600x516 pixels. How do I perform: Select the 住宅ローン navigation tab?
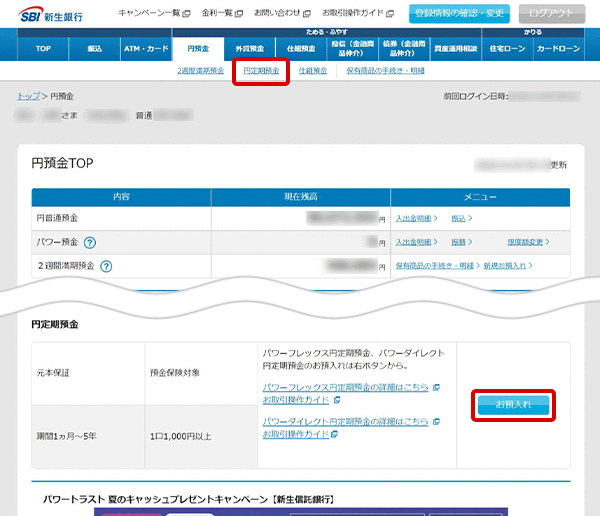pyautogui.click(x=507, y=49)
